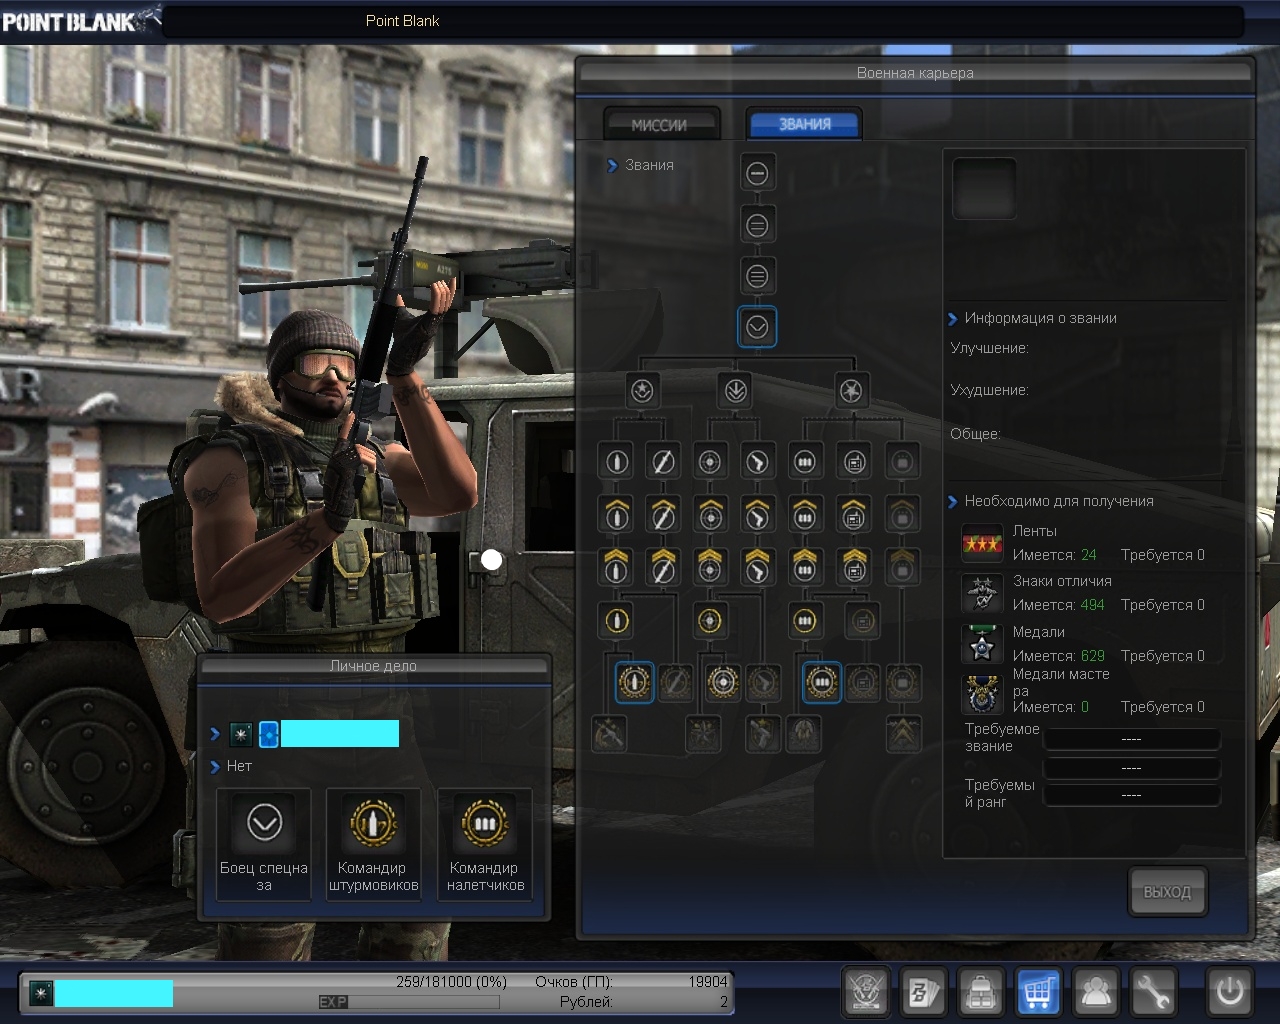Click the Ленты ribbon thumbnail

coord(982,543)
